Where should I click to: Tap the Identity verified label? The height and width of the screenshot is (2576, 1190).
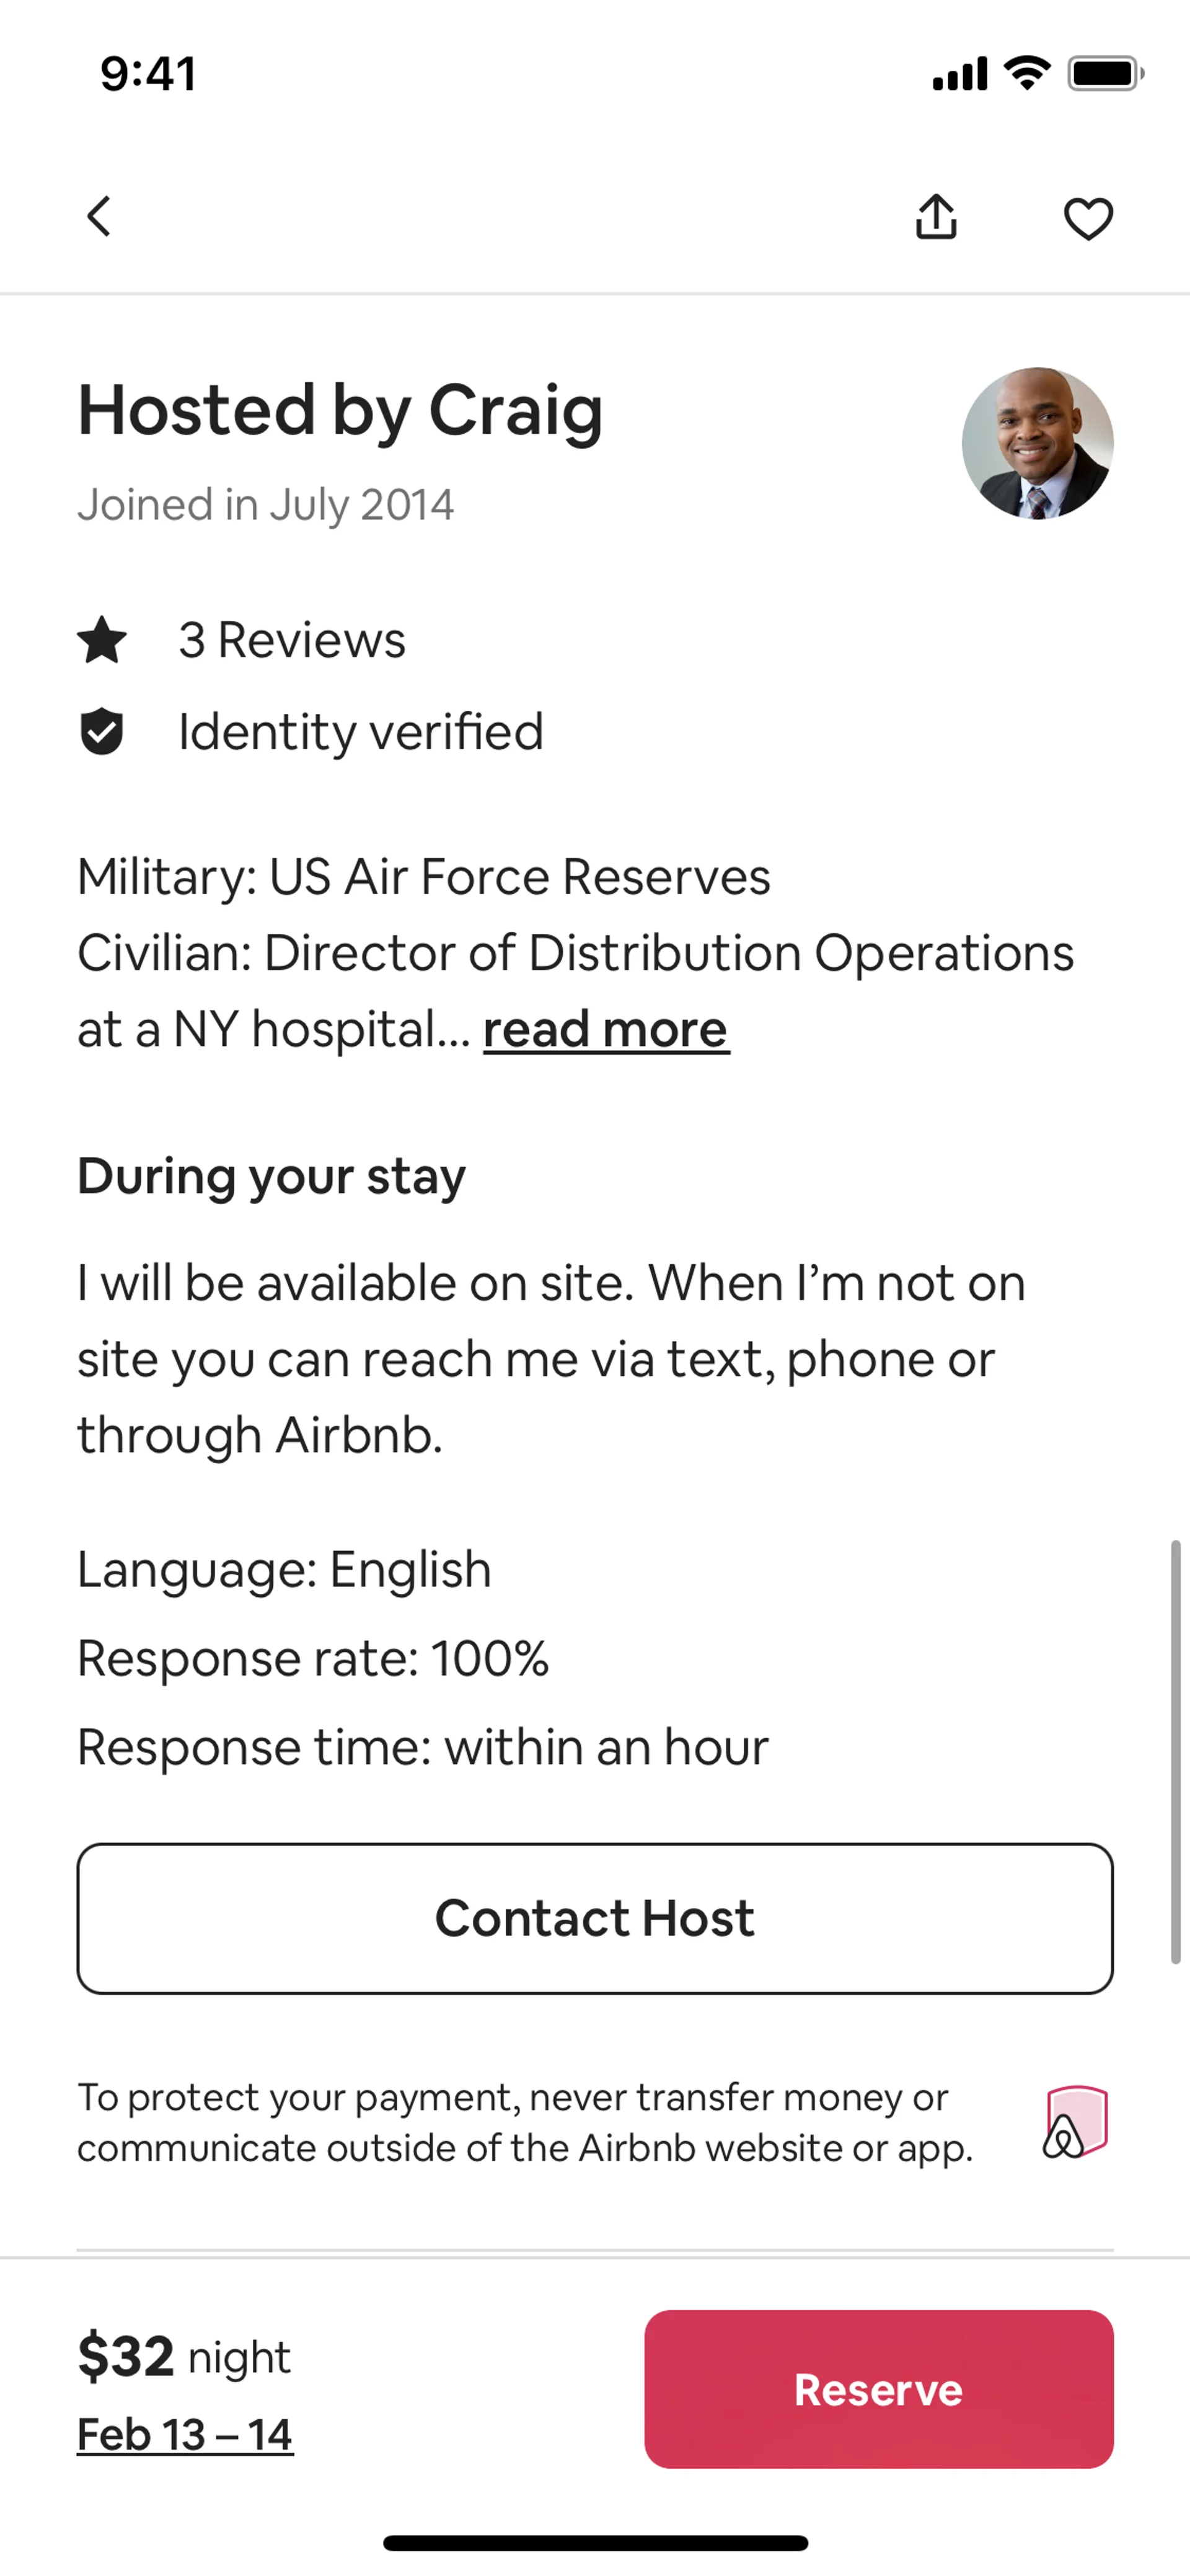click(361, 732)
